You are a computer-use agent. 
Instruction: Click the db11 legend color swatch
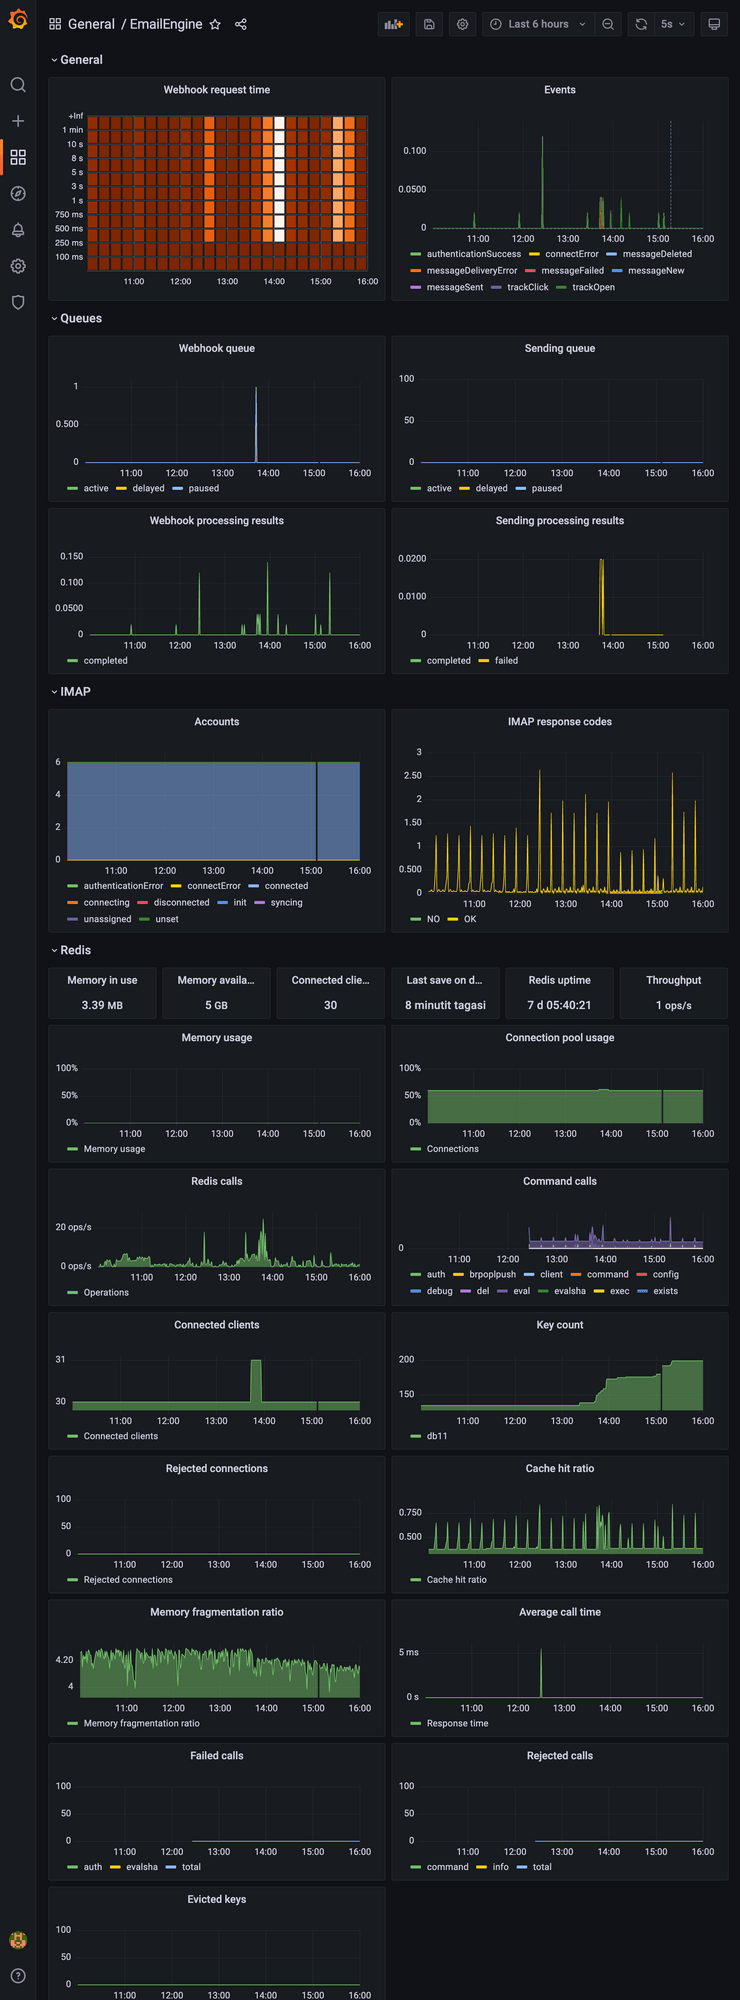pos(416,1436)
